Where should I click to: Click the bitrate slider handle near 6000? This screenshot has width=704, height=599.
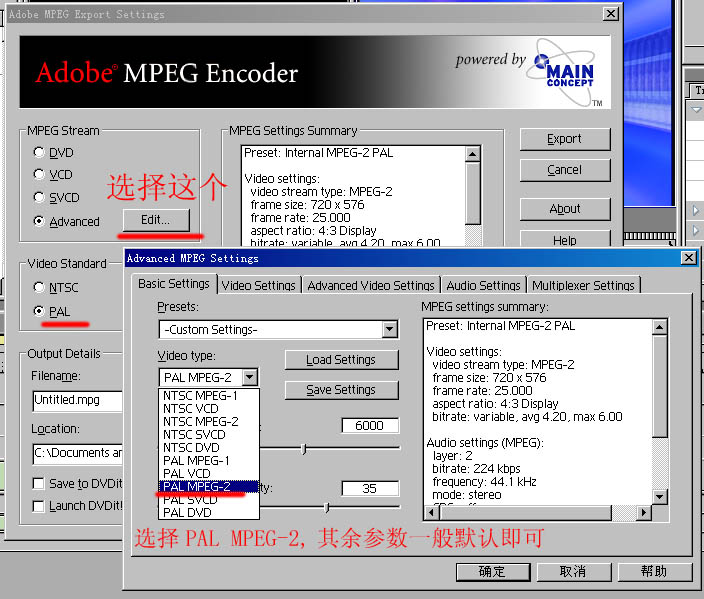304,449
